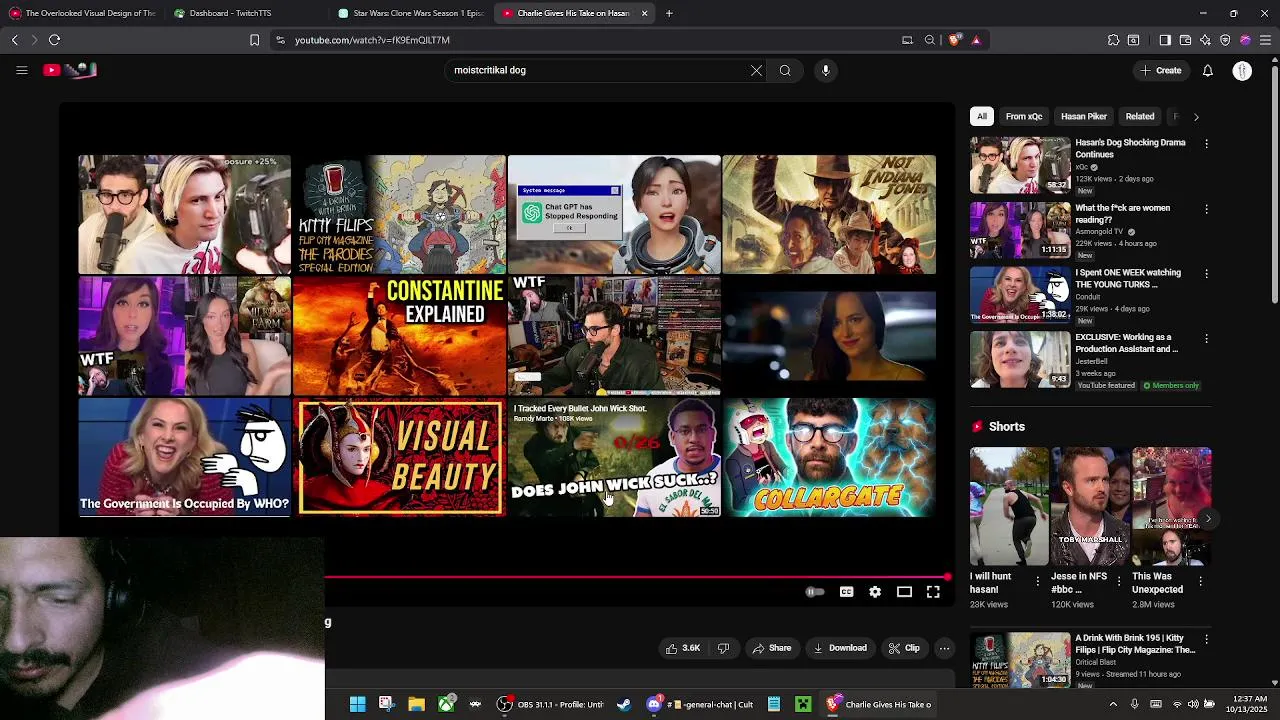1280x720 pixels.
Task: Select the Related filter chip
Action: tap(1140, 116)
